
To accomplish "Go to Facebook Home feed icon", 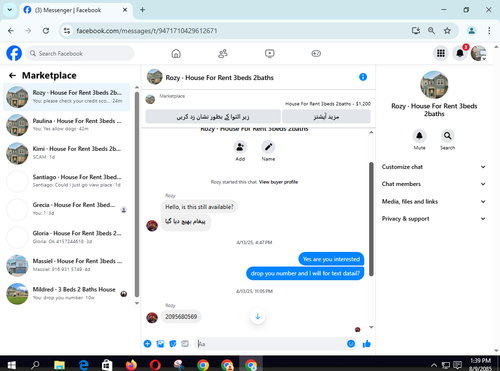I will (176, 53).
